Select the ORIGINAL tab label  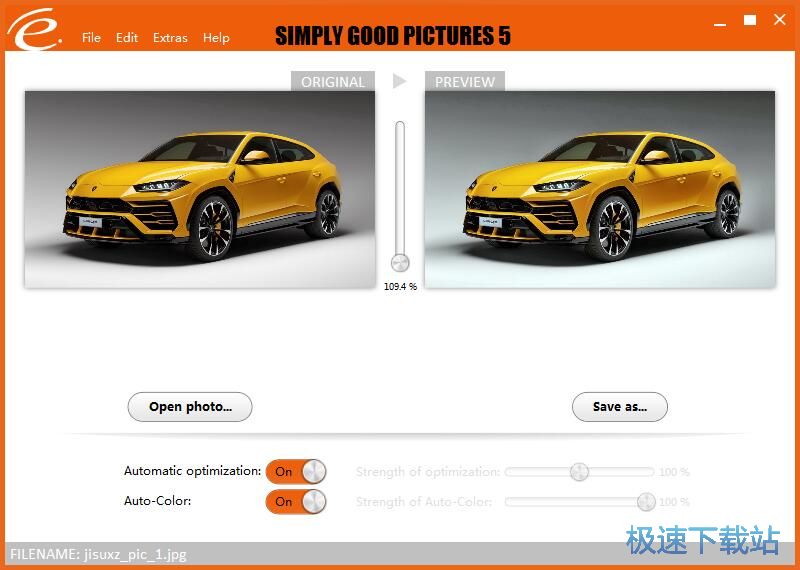click(x=333, y=82)
